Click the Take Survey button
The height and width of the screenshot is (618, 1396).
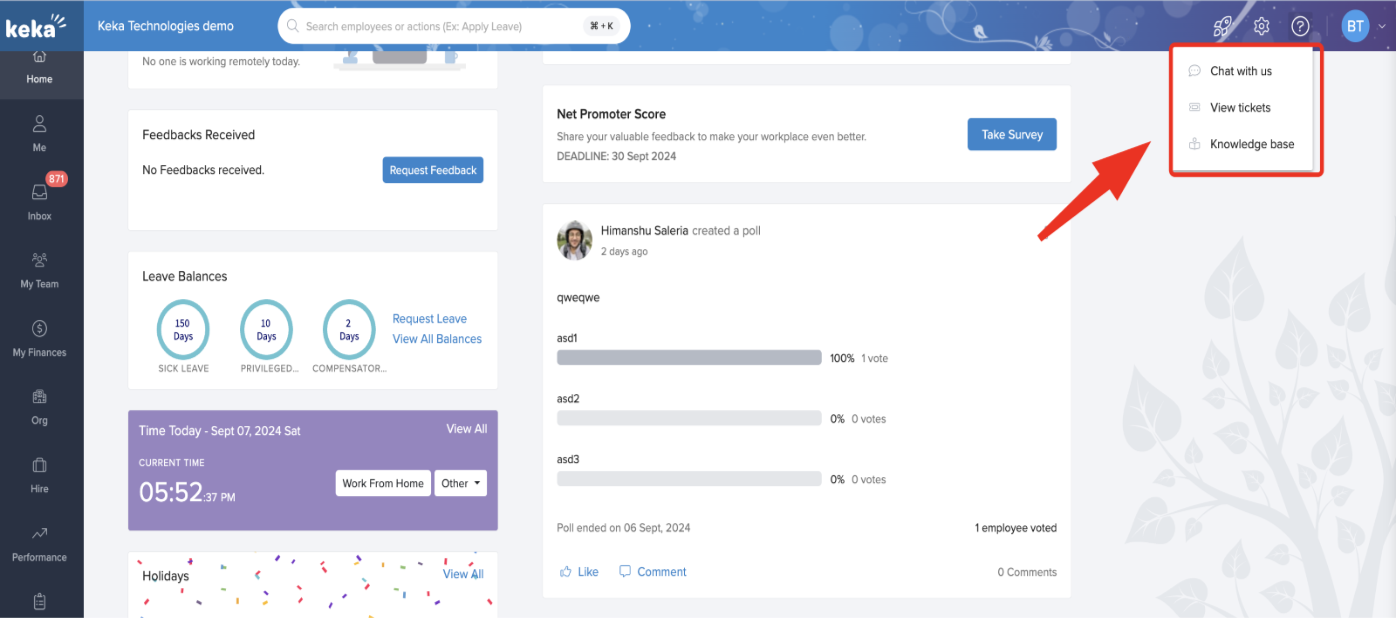[x=1011, y=135]
